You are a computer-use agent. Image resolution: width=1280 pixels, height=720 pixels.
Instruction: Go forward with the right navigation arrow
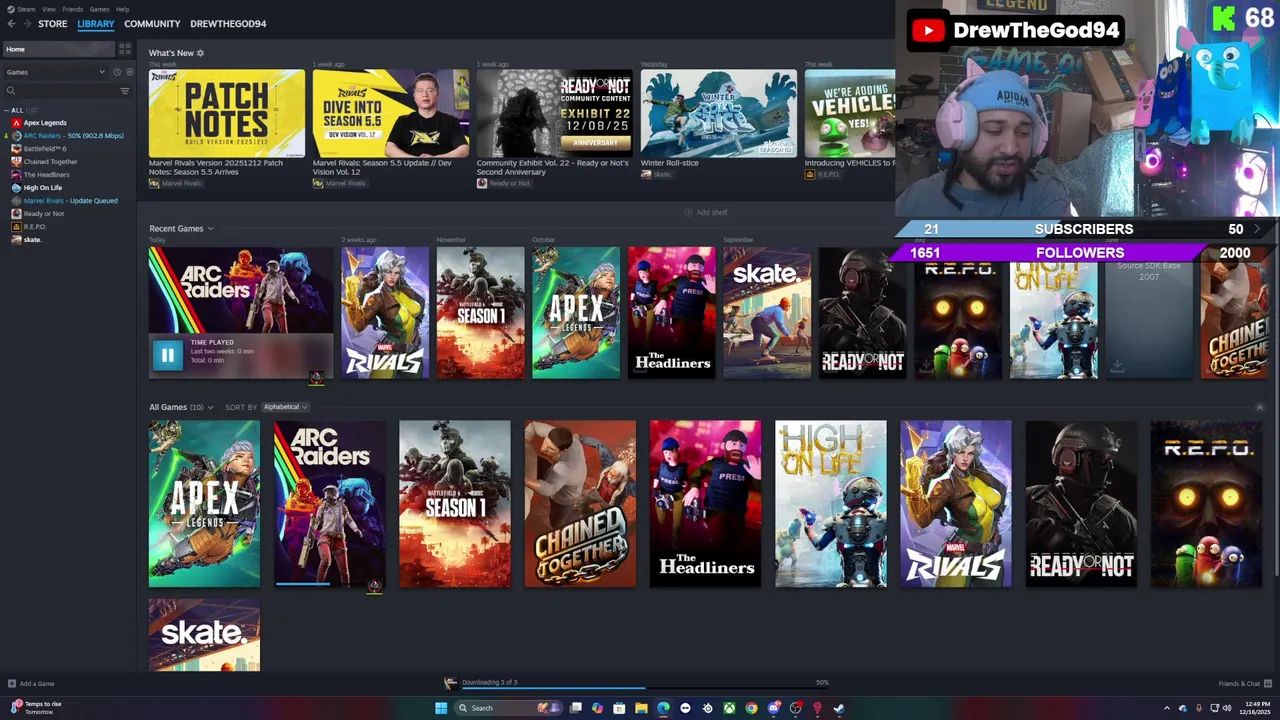pos(26,24)
